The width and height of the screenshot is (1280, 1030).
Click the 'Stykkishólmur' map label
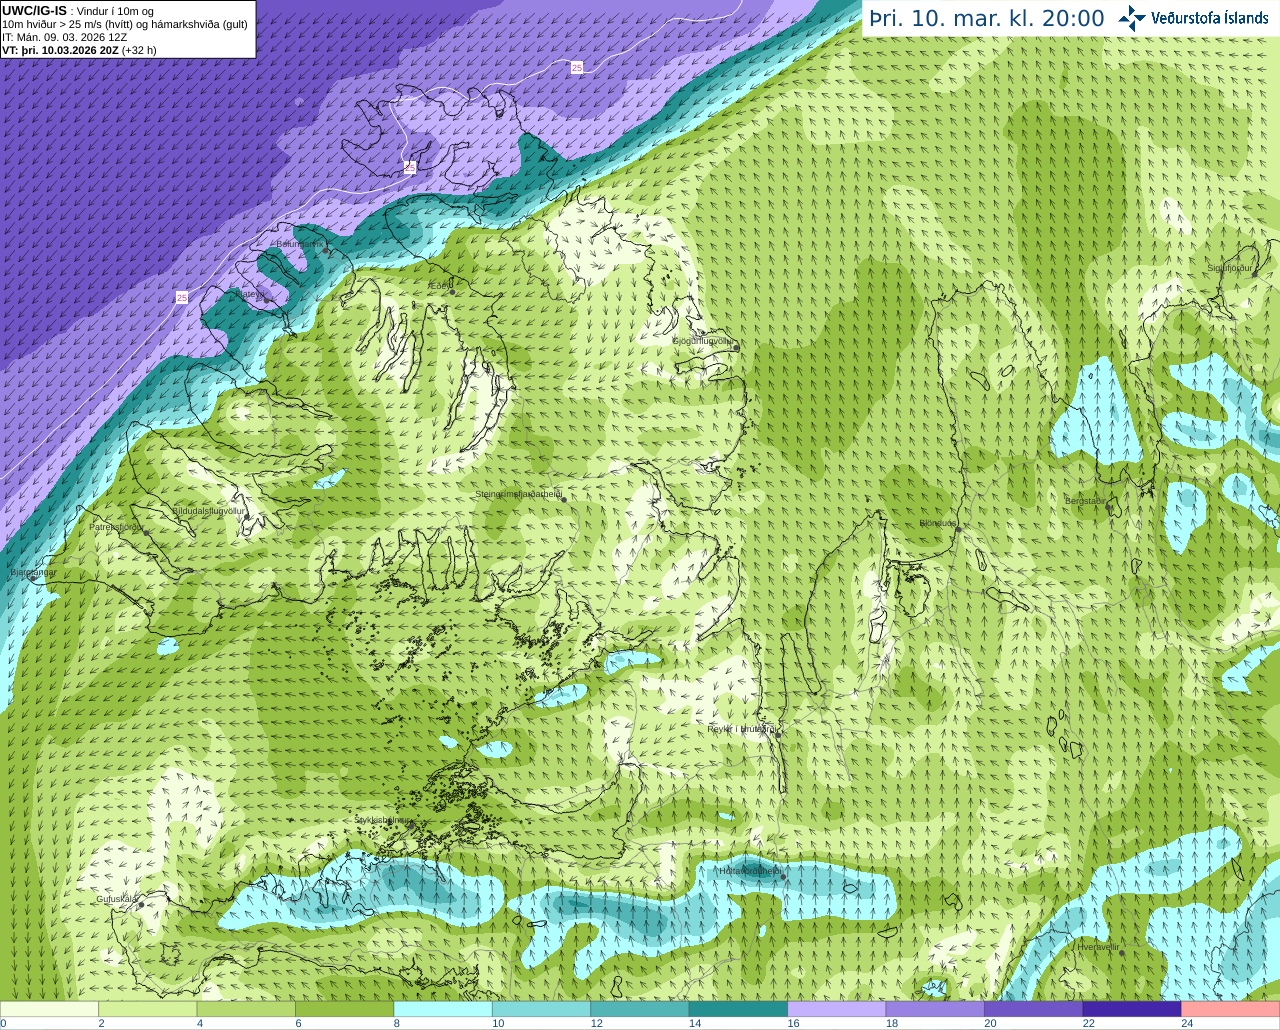(x=383, y=819)
